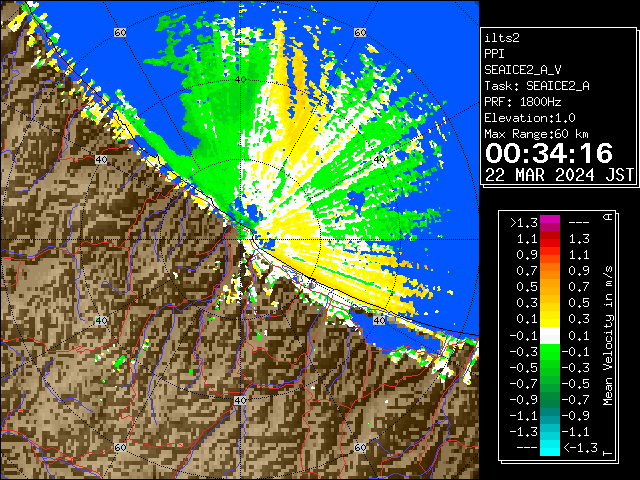Select the 'PRF: 1800Hz' entry
The width and height of the screenshot is (640, 480).
point(523,102)
